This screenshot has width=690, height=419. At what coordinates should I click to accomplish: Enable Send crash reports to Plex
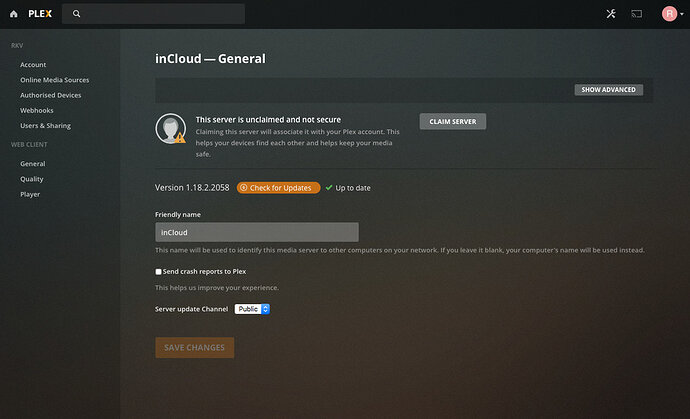(158, 272)
